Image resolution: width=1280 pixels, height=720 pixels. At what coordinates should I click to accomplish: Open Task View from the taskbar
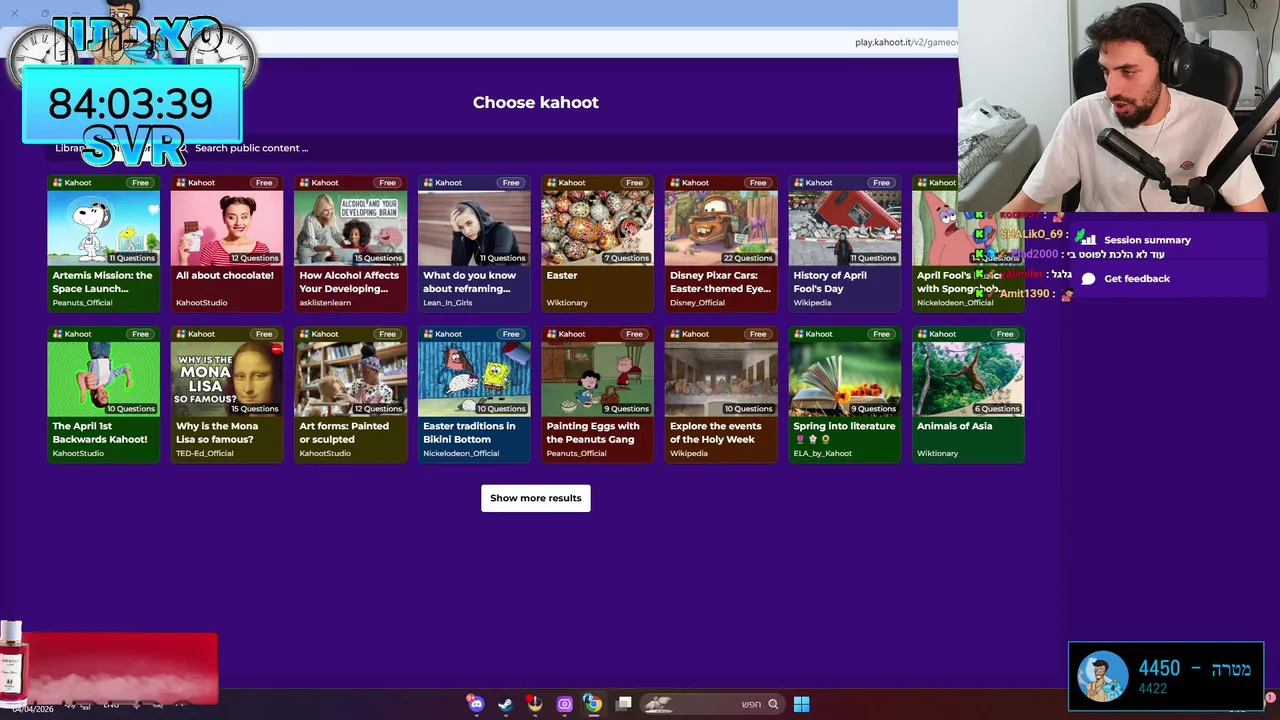tap(623, 704)
